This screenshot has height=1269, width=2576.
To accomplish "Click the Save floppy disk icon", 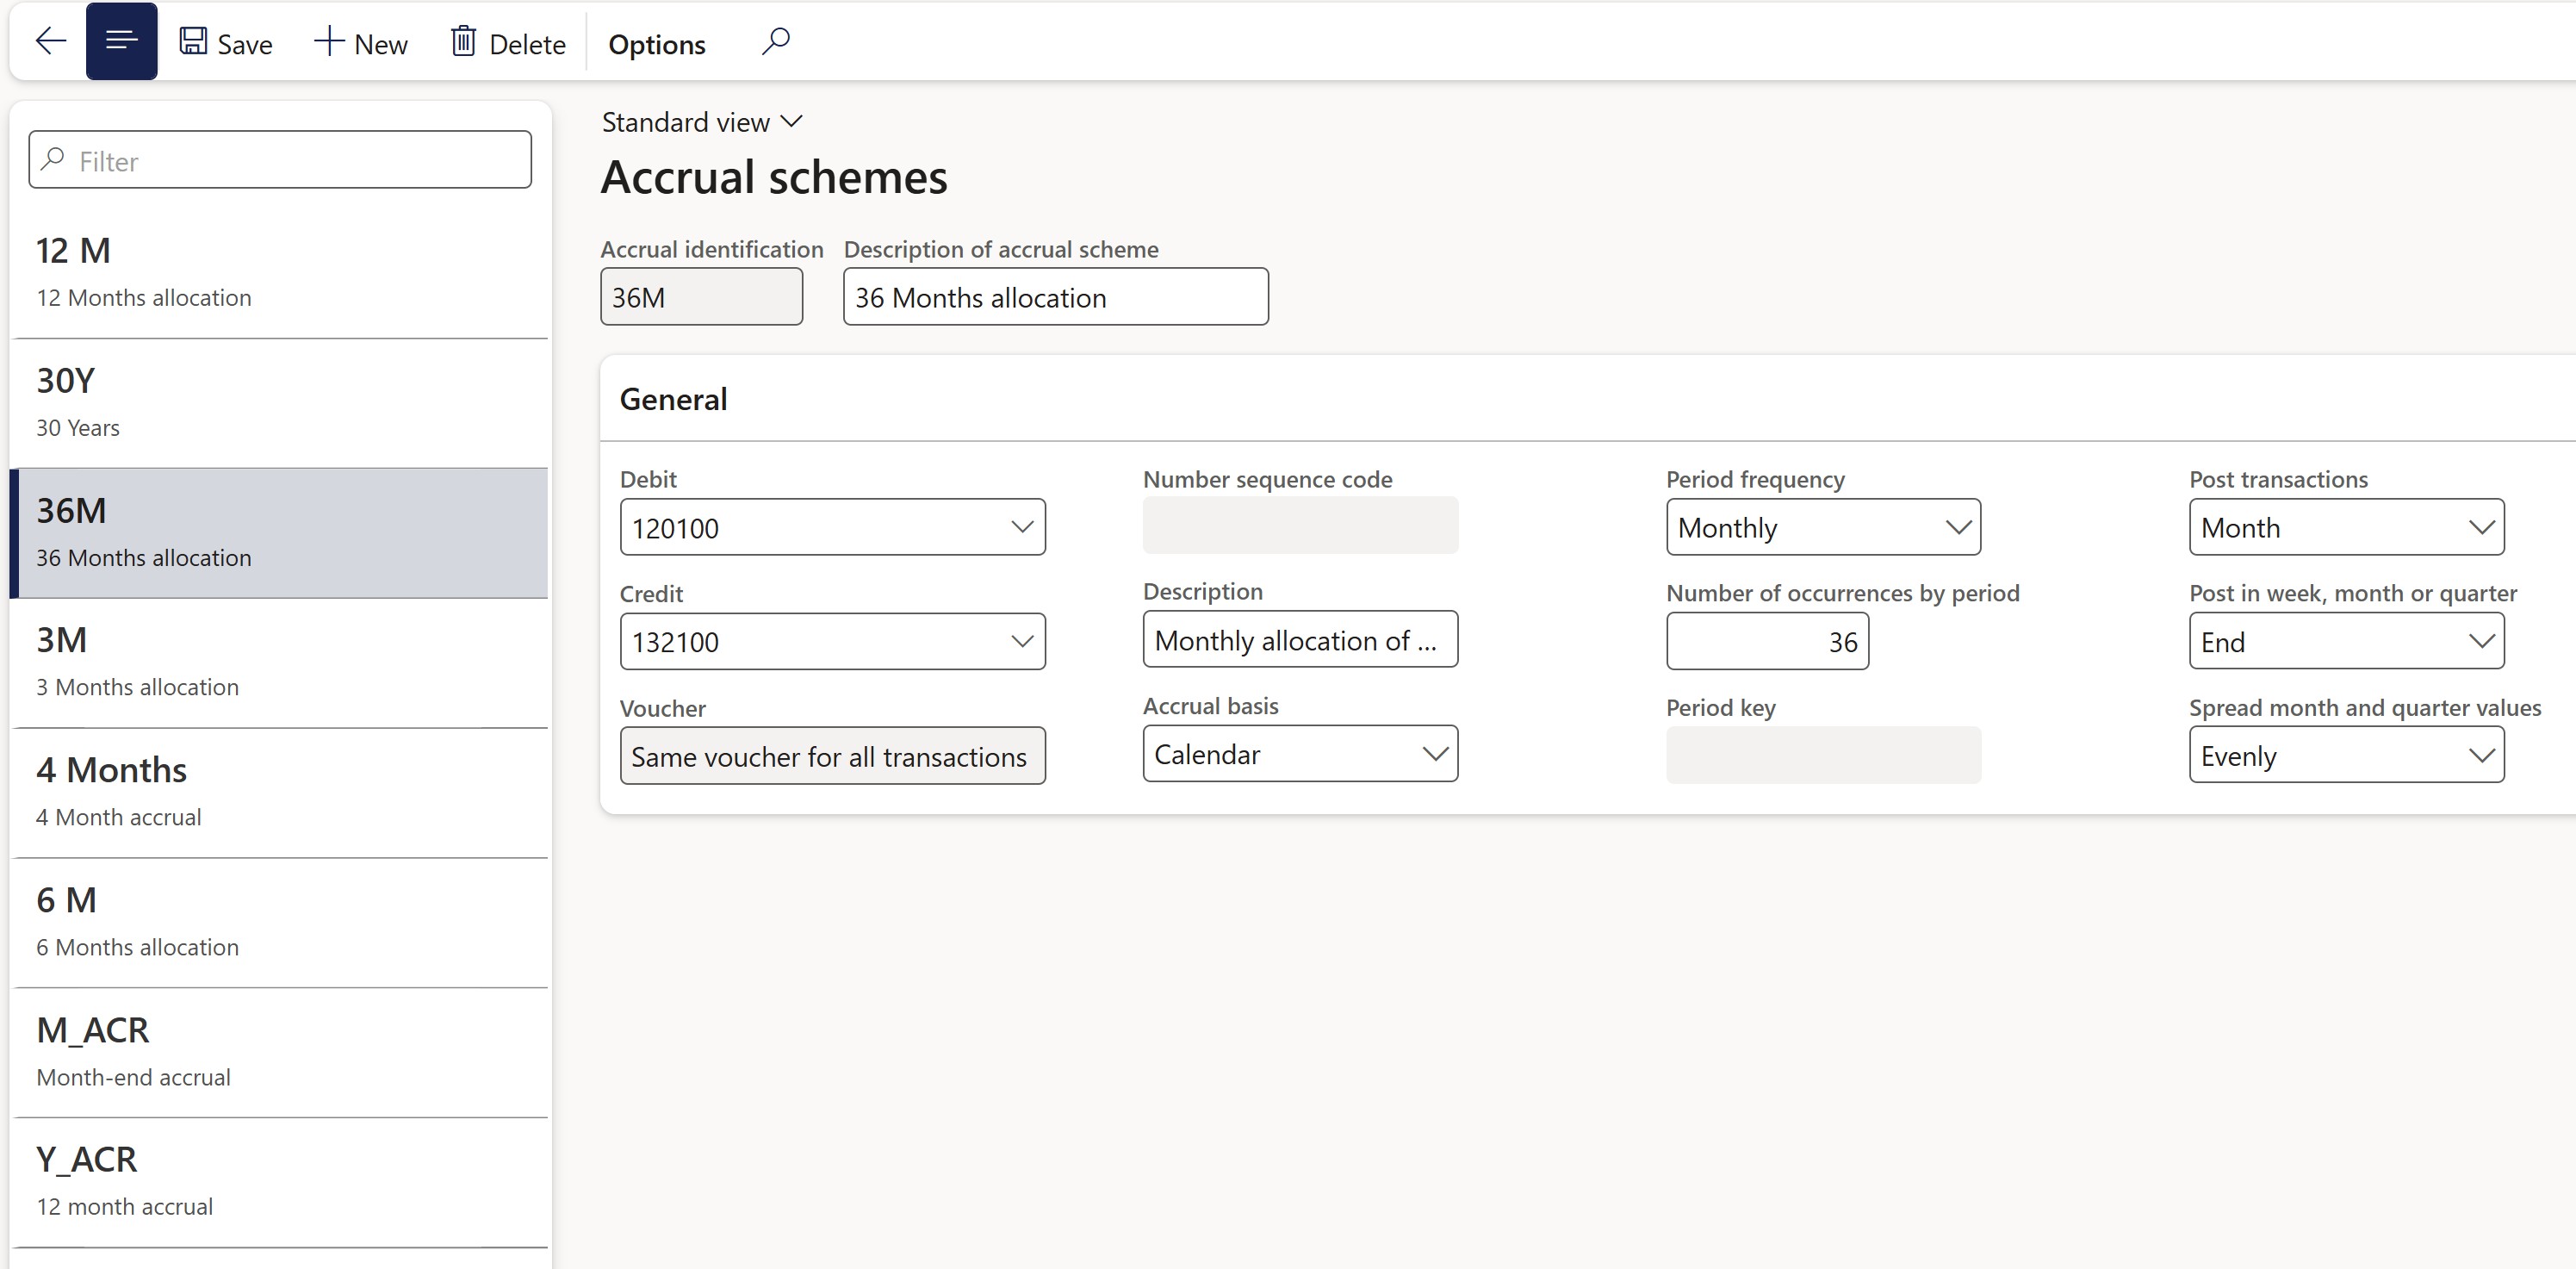I will click(193, 42).
